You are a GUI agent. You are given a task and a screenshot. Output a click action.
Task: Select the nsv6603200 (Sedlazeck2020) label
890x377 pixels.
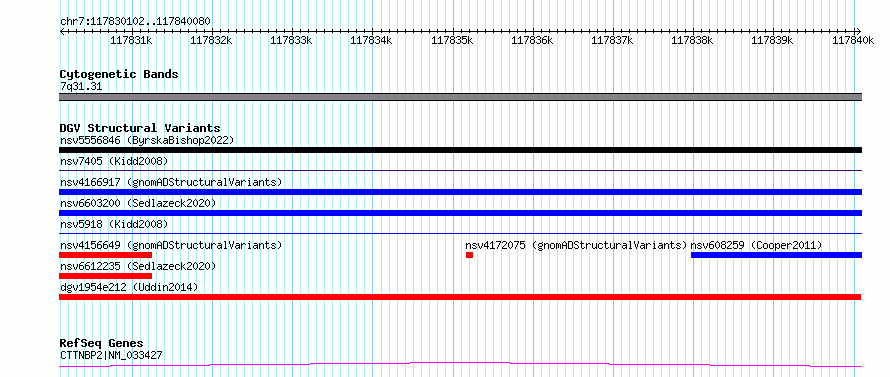pyautogui.click(x=138, y=203)
